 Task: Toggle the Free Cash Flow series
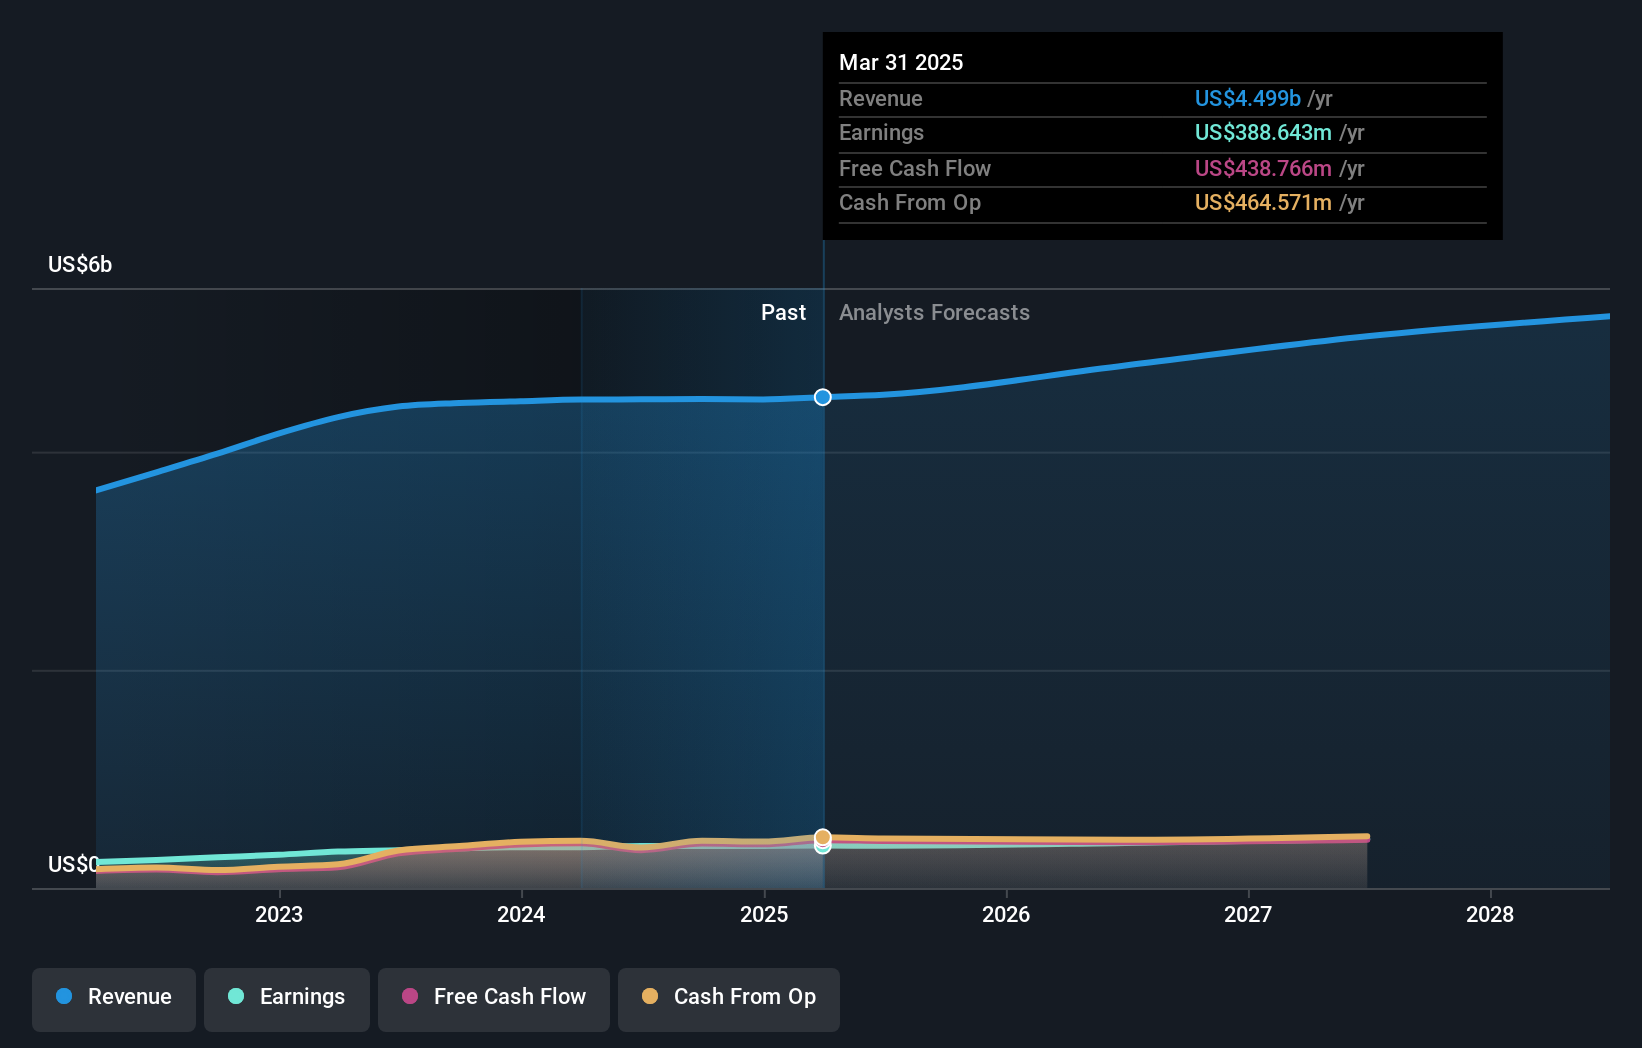pyautogui.click(x=494, y=999)
